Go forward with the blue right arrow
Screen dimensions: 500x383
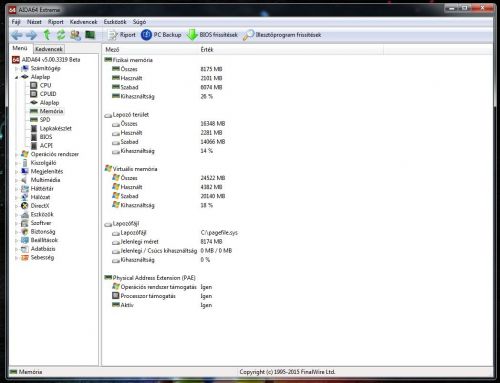click(31, 35)
